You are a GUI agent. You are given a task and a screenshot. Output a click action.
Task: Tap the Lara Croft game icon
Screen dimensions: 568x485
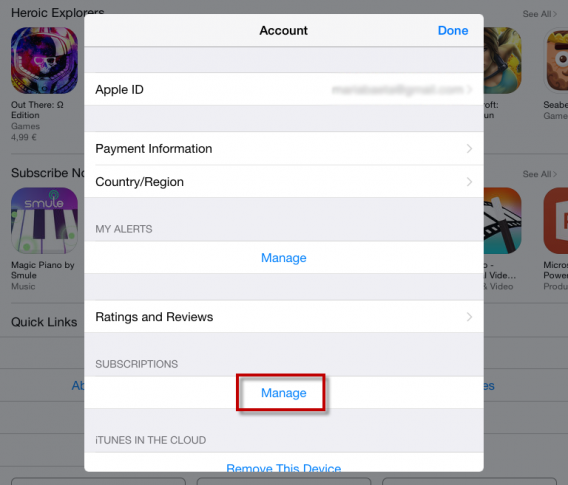coord(503,60)
